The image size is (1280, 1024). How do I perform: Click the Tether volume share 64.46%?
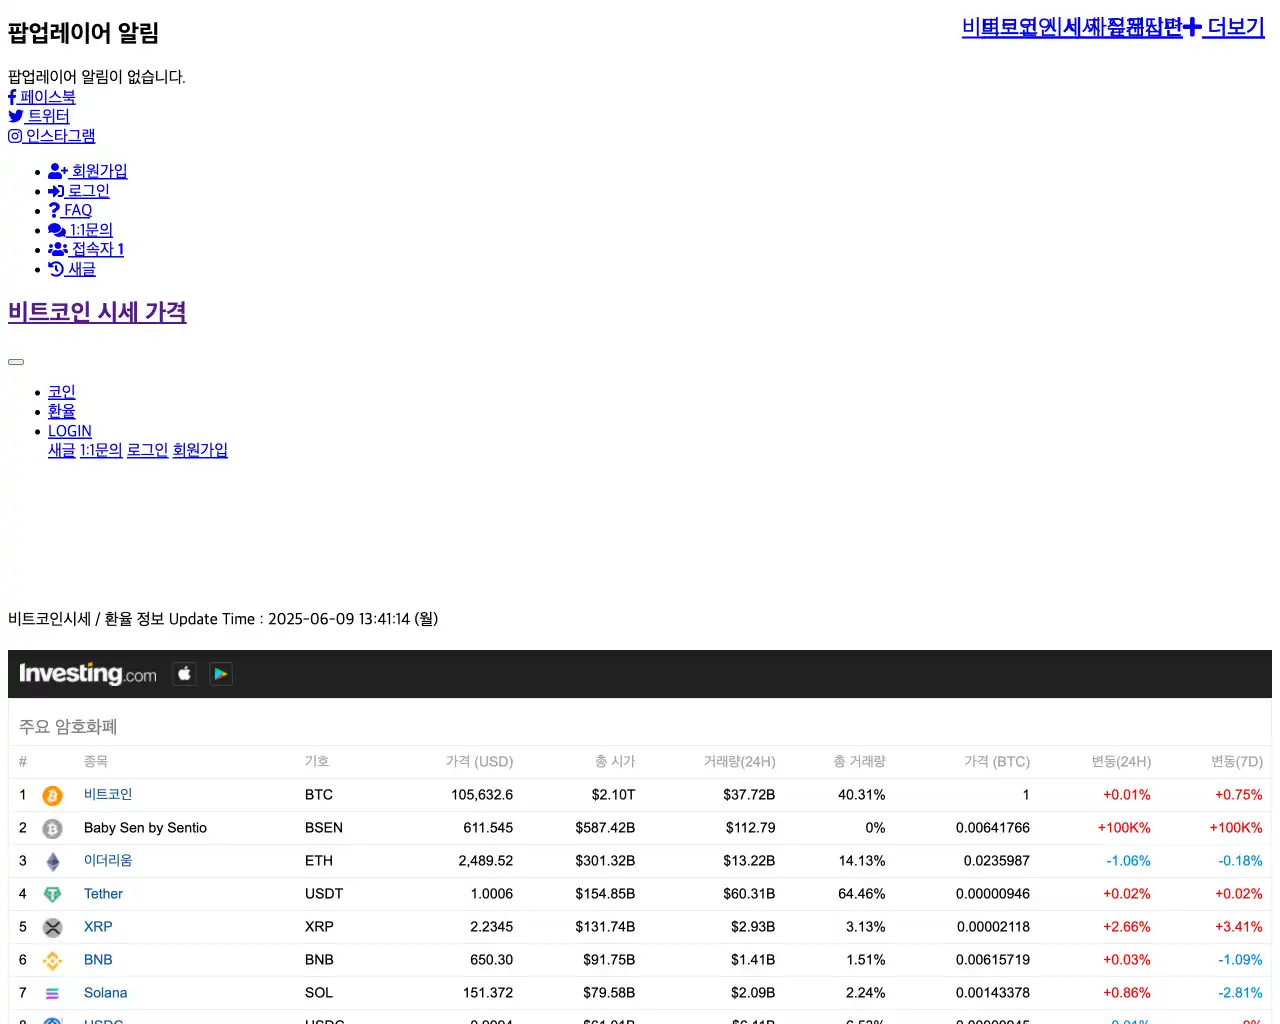pos(861,894)
